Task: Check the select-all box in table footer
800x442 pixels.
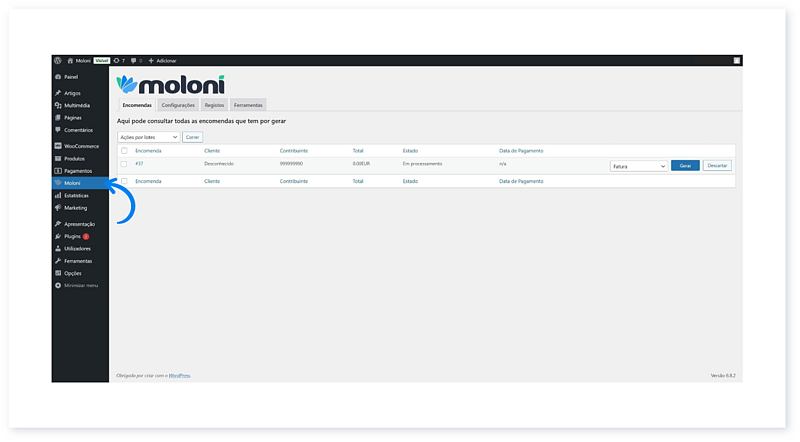Action: (124, 181)
